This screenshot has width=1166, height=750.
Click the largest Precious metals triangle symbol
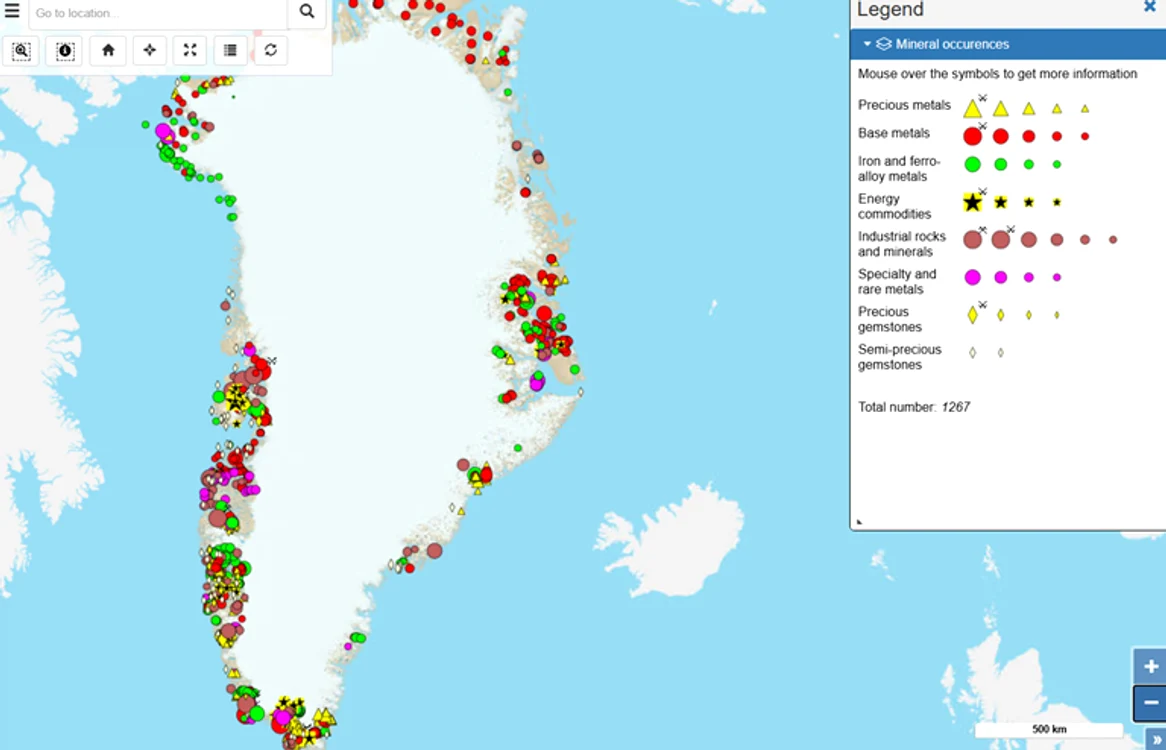[973, 109]
